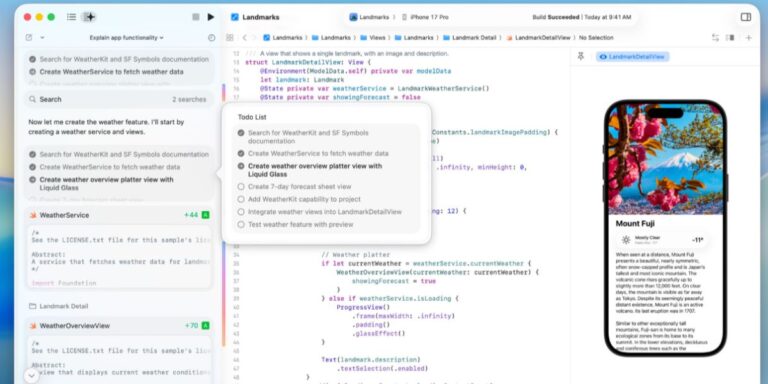
Task: Click the +70 change count
Action: [x=192, y=326]
